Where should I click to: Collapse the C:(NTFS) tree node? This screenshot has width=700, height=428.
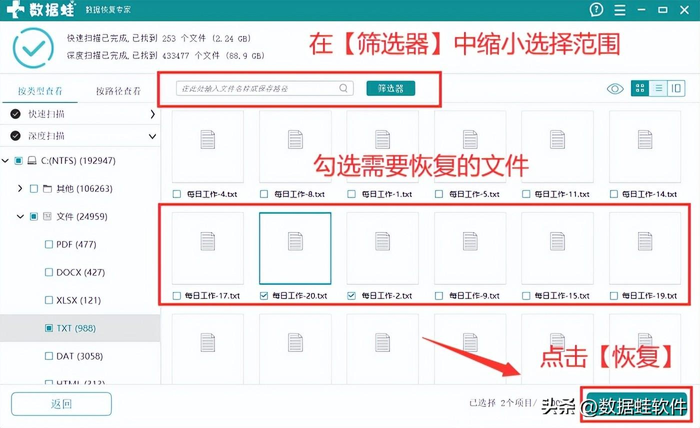(x=5, y=161)
